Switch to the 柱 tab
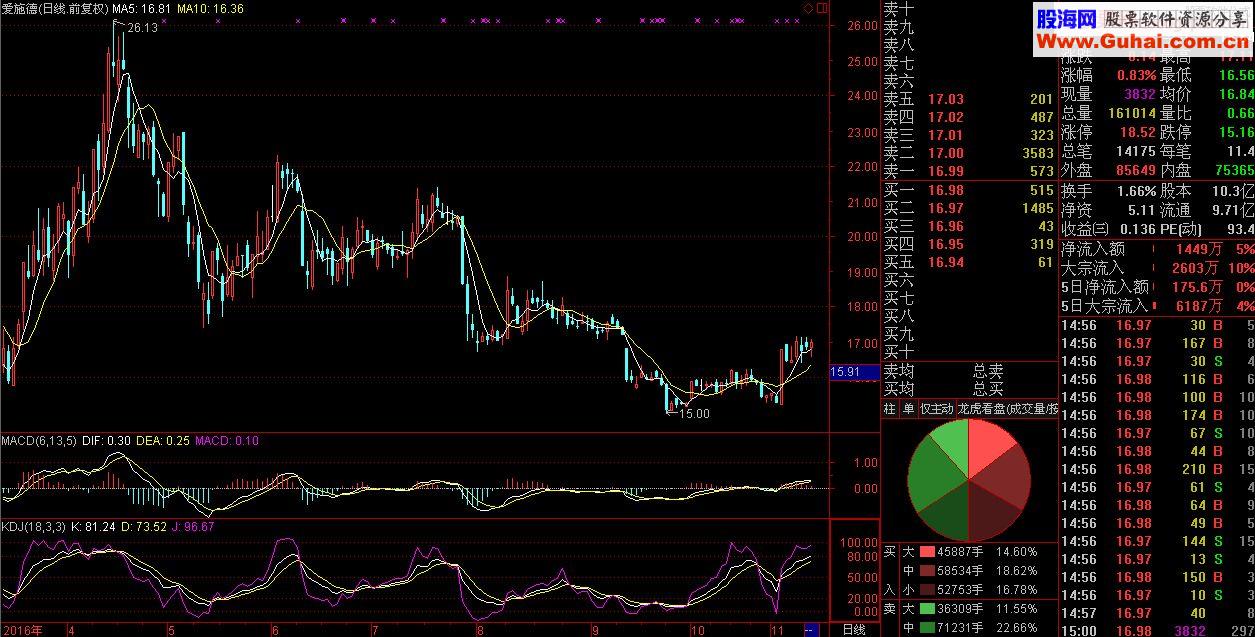Viewport: 1255px width, 637px height. tap(889, 408)
